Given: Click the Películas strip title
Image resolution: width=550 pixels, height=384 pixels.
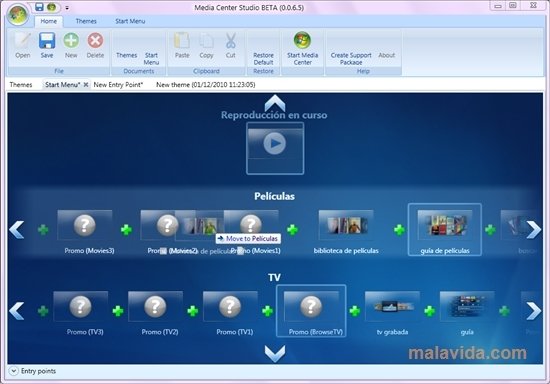Looking at the screenshot, I should click(274, 196).
